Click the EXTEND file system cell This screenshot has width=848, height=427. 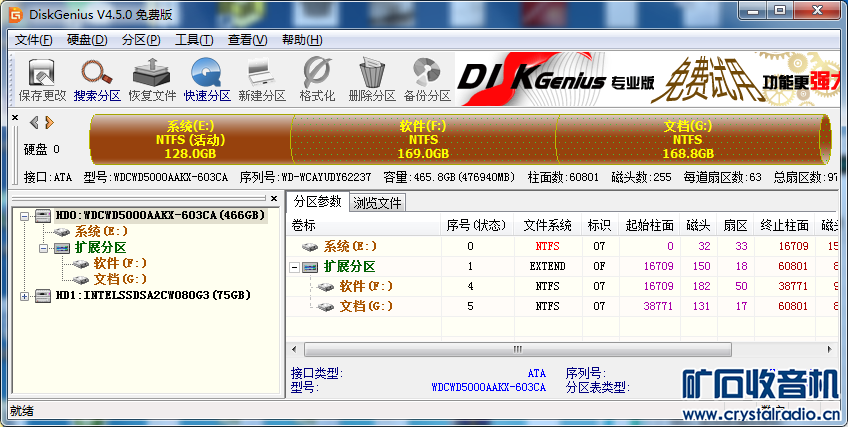[547, 266]
